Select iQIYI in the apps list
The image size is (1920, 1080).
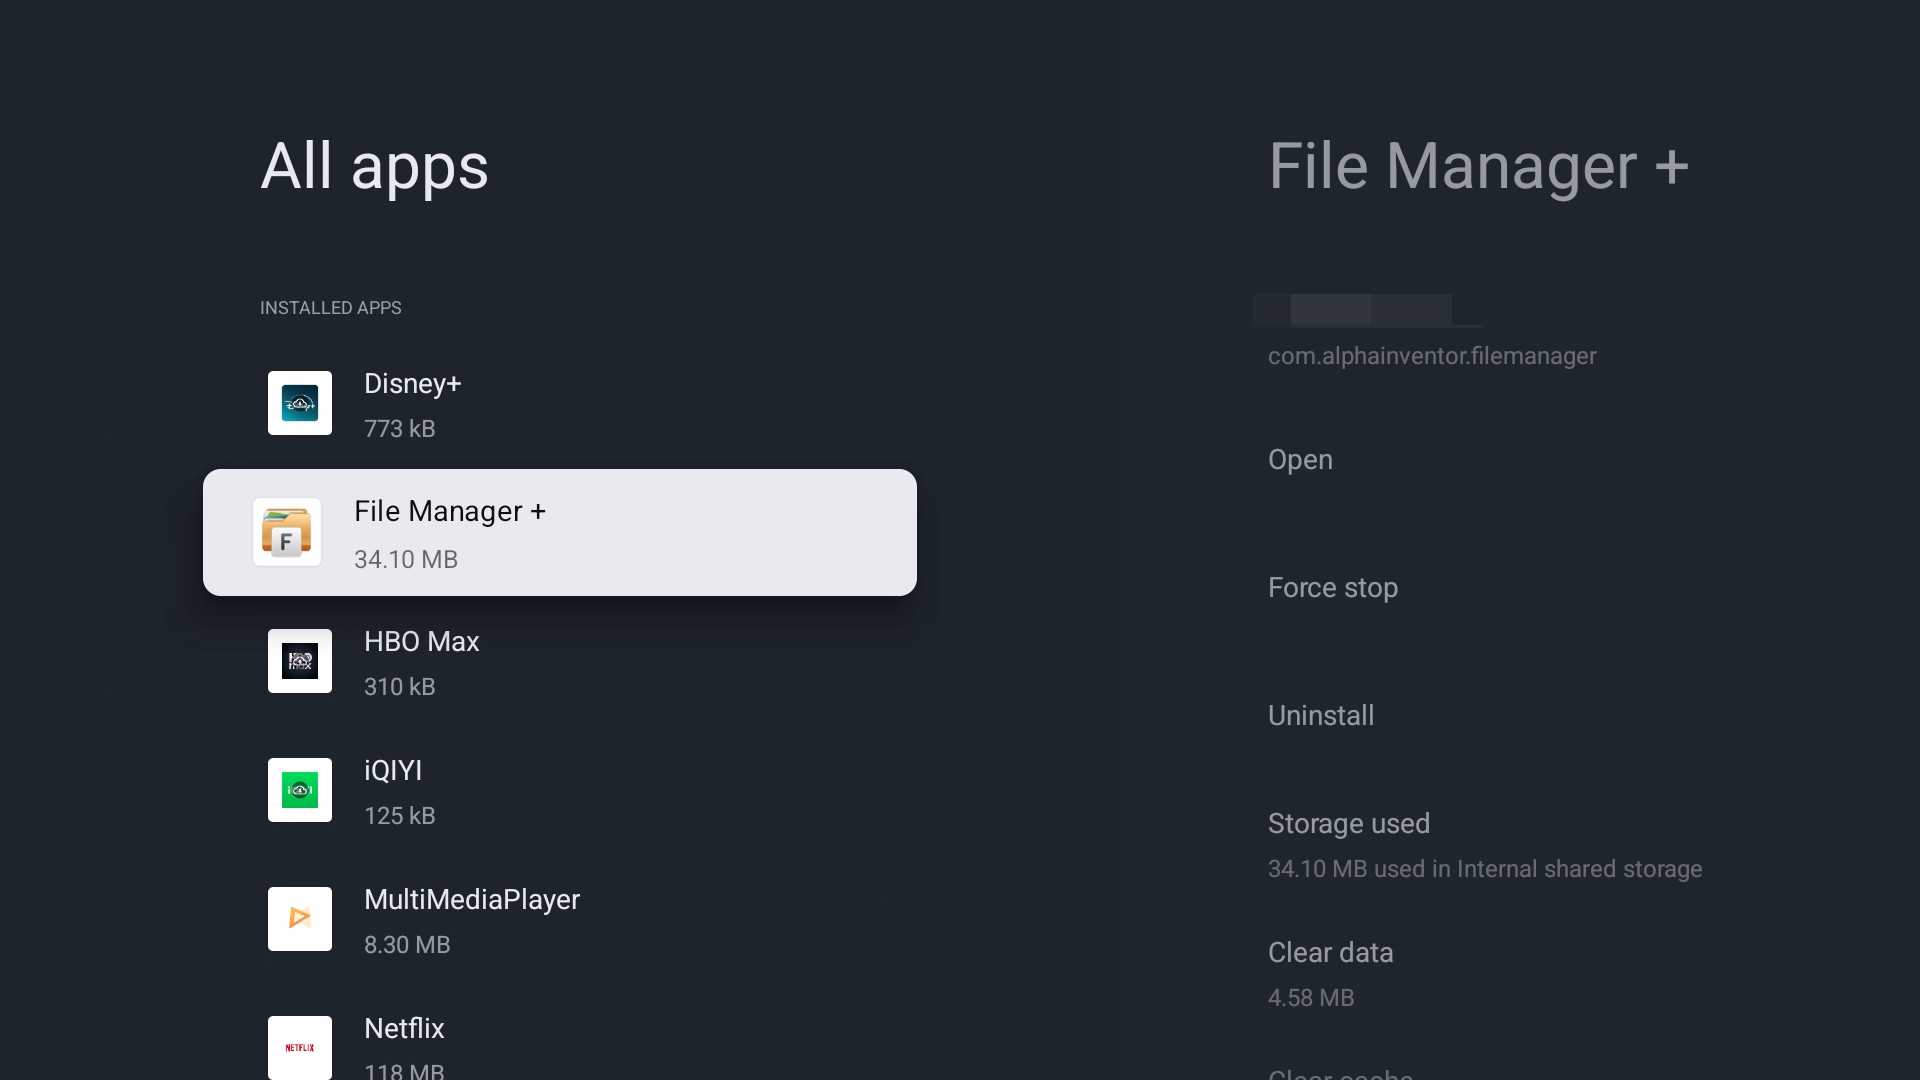tap(560, 791)
